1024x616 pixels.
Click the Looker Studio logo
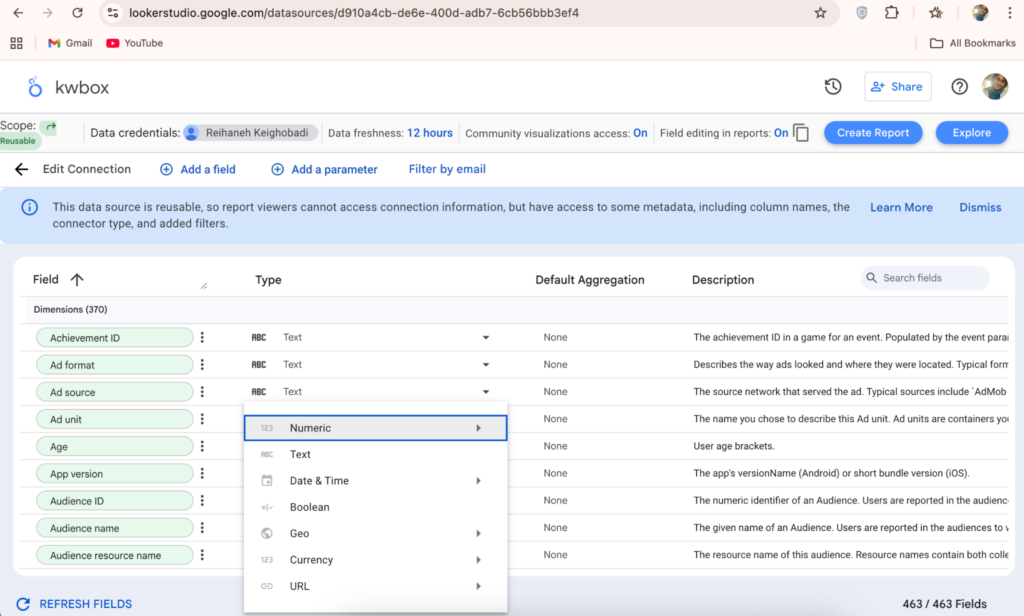[36, 88]
